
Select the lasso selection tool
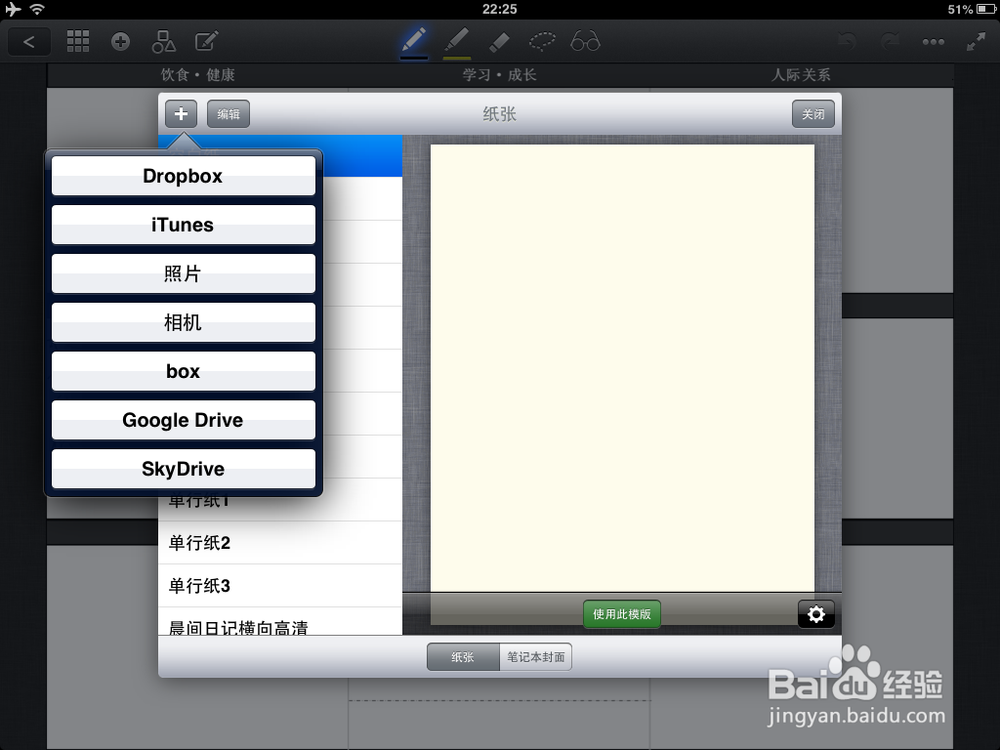[542, 42]
